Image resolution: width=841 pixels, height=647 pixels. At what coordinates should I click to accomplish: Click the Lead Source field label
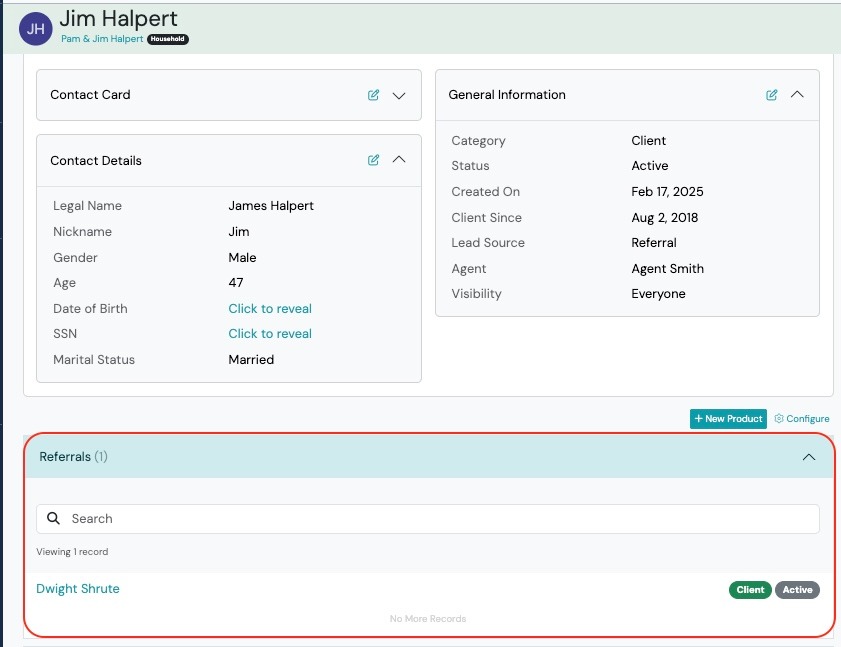point(488,242)
